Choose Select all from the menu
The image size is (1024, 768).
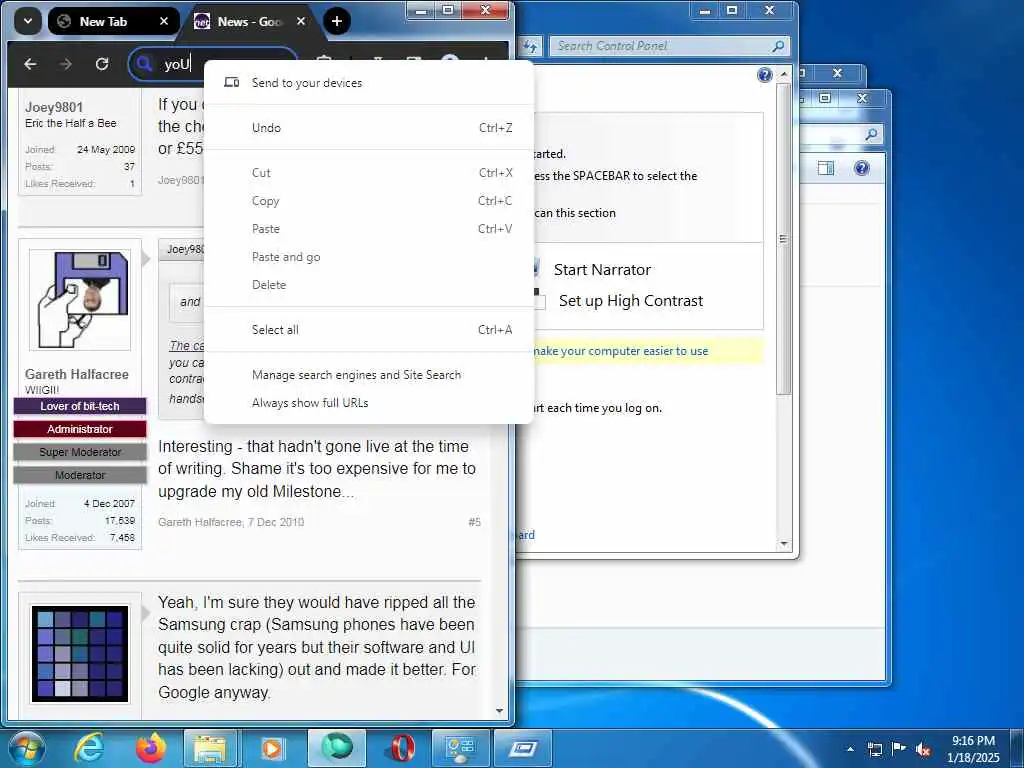[369, 330]
